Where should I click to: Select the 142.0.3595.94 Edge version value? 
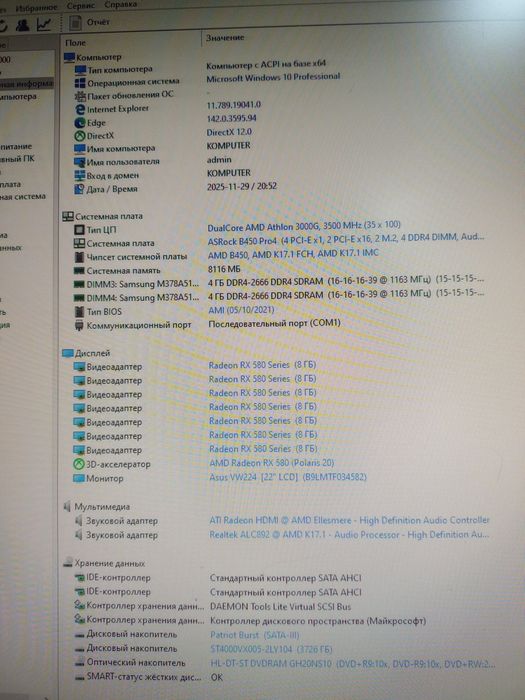click(231, 119)
